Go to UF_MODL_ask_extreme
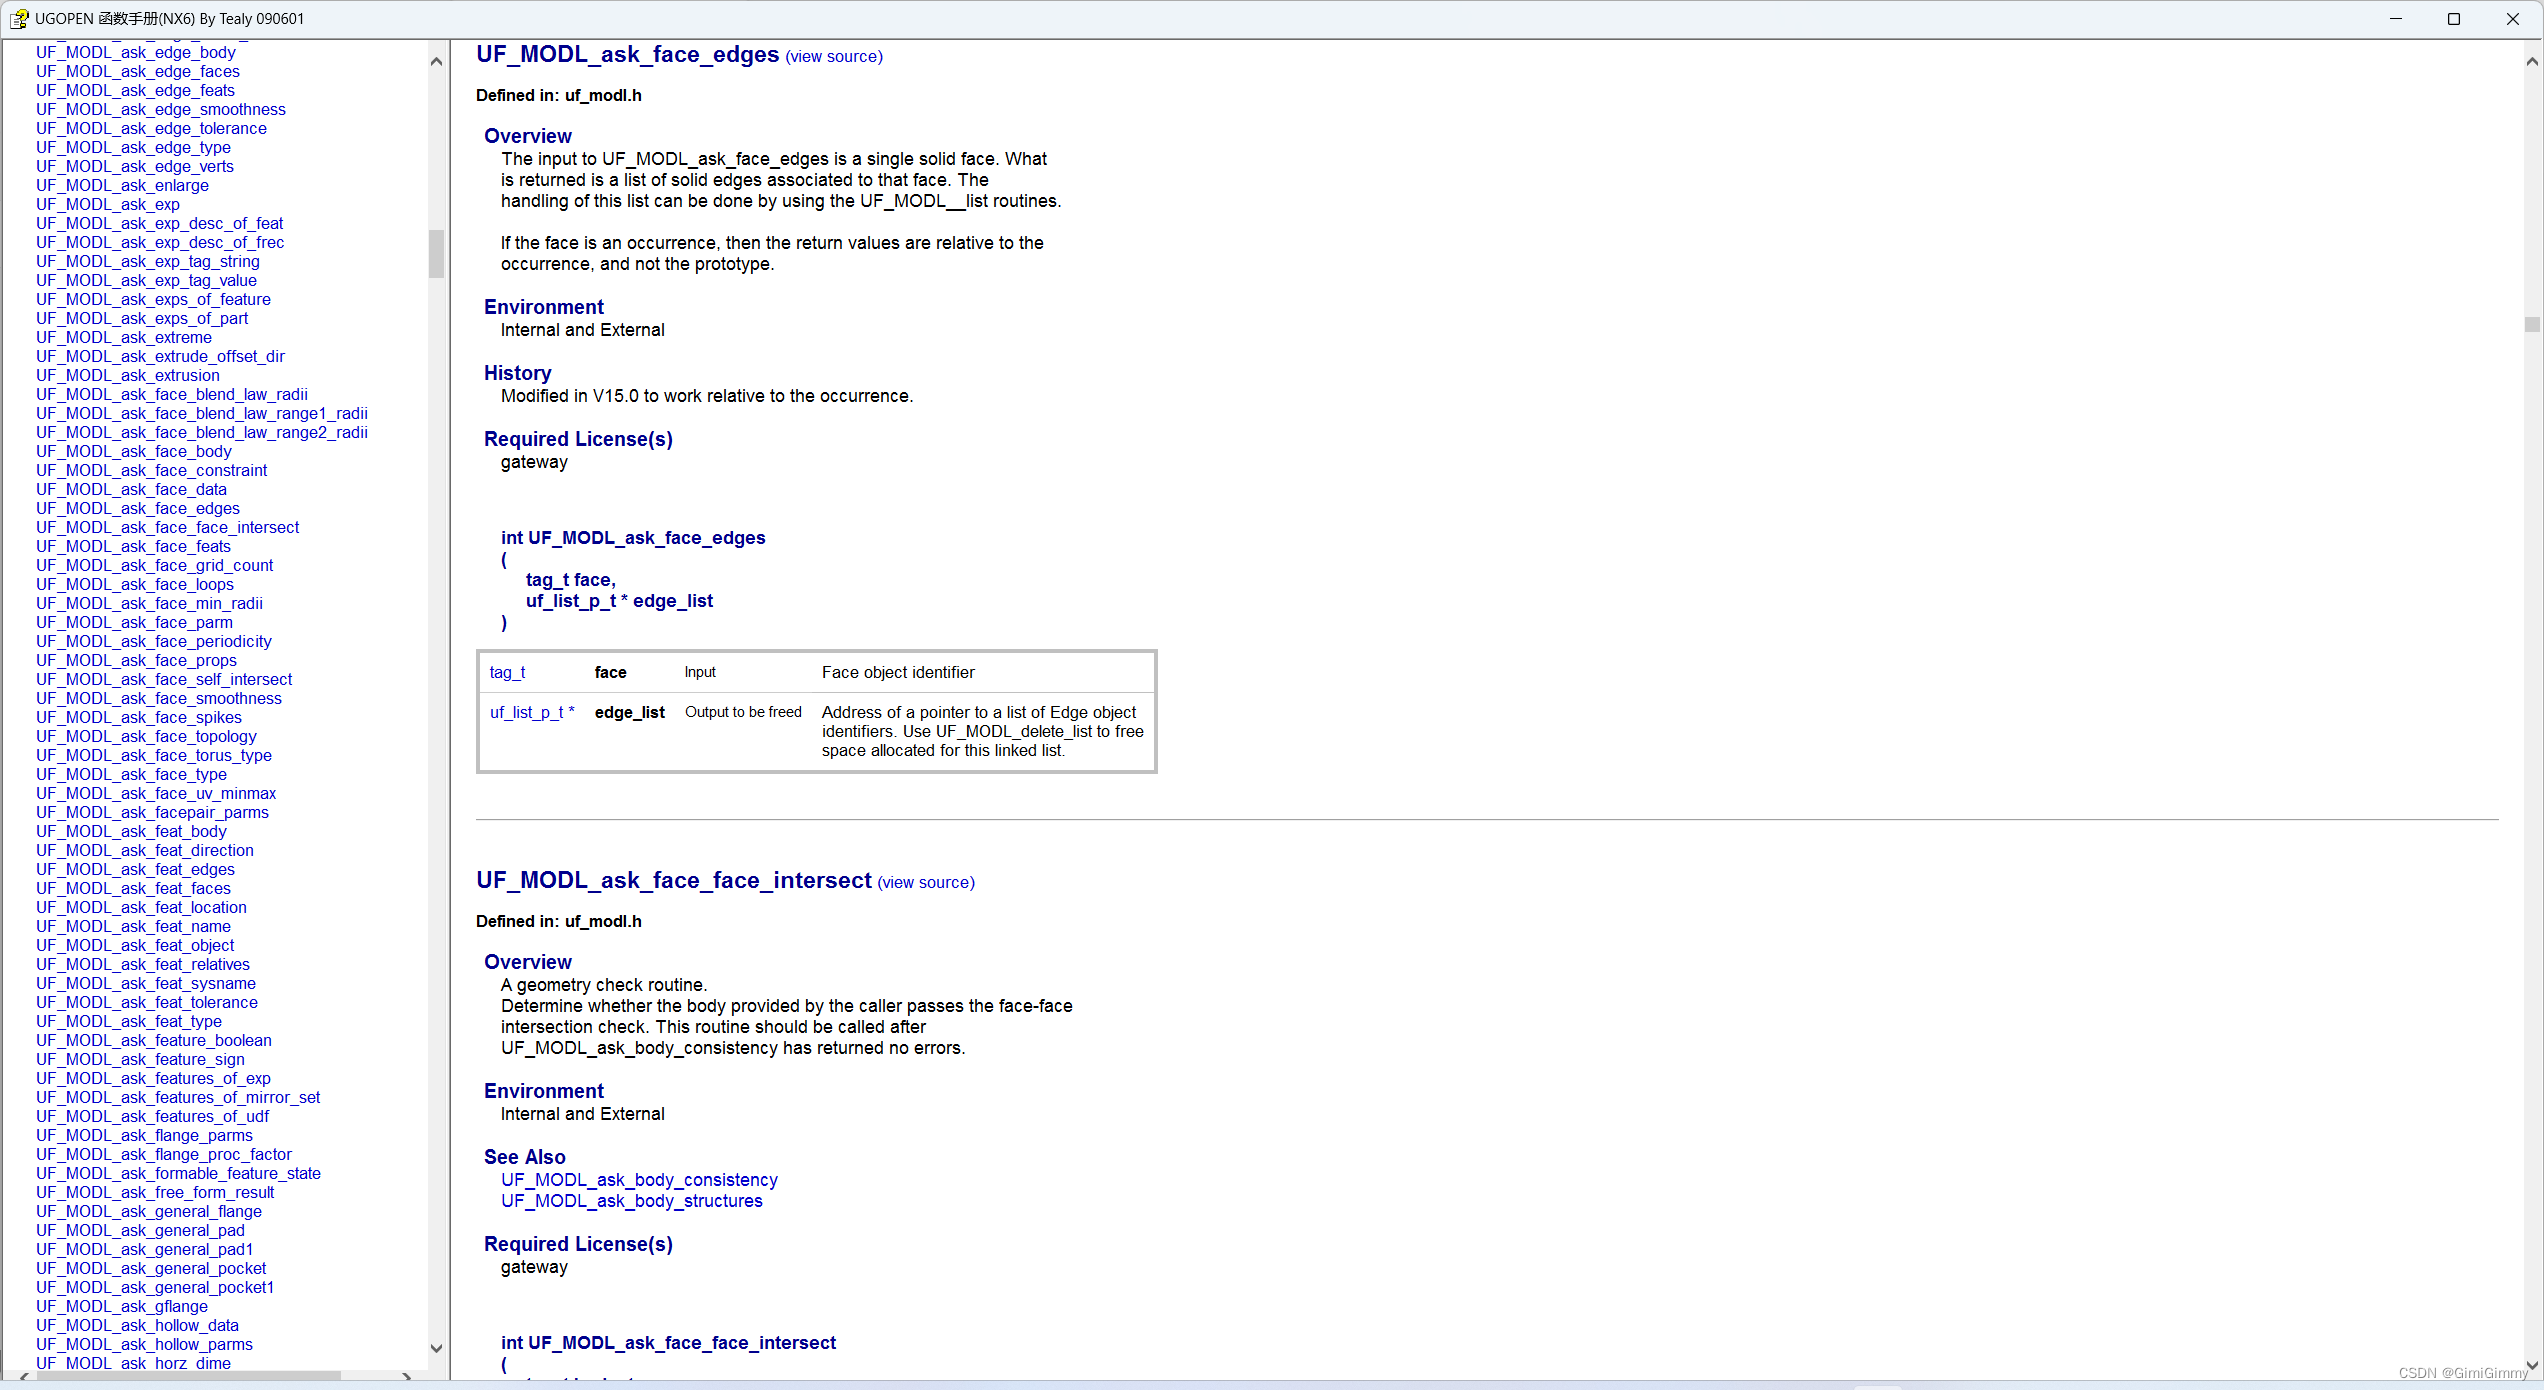2544x1390 pixels. tap(124, 337)
